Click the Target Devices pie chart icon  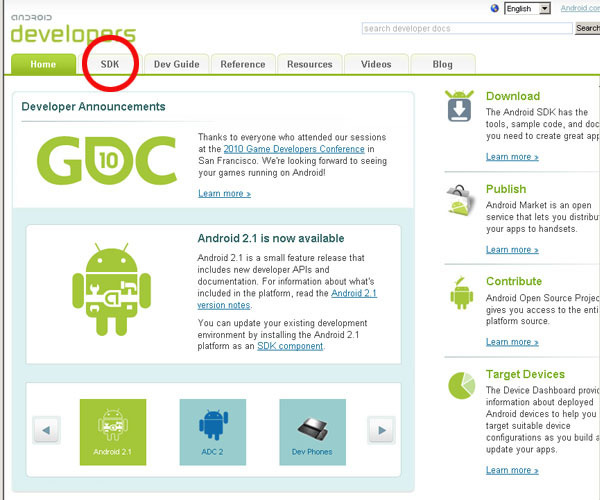[x=461, y=386]
